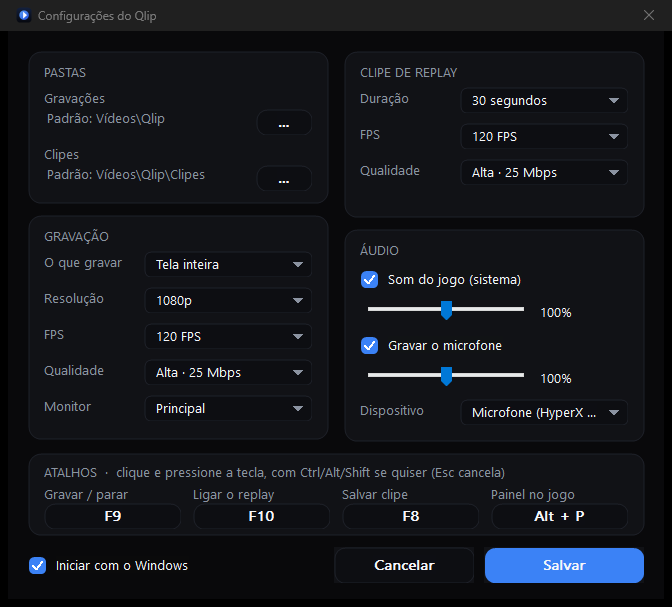This screenshot has height=607, width=672.
Task: Click the GRAVAÇÃO section heading
Action: tap(76, 236)
